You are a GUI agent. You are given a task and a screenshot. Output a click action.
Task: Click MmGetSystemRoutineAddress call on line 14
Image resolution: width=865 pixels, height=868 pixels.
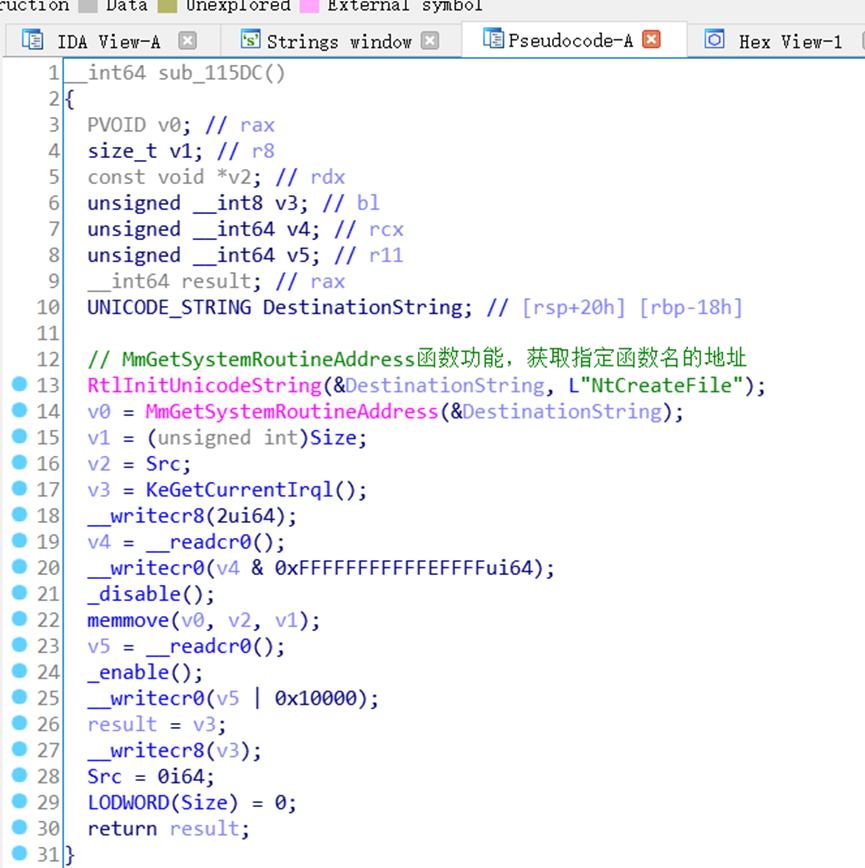[x=292, y=412]
